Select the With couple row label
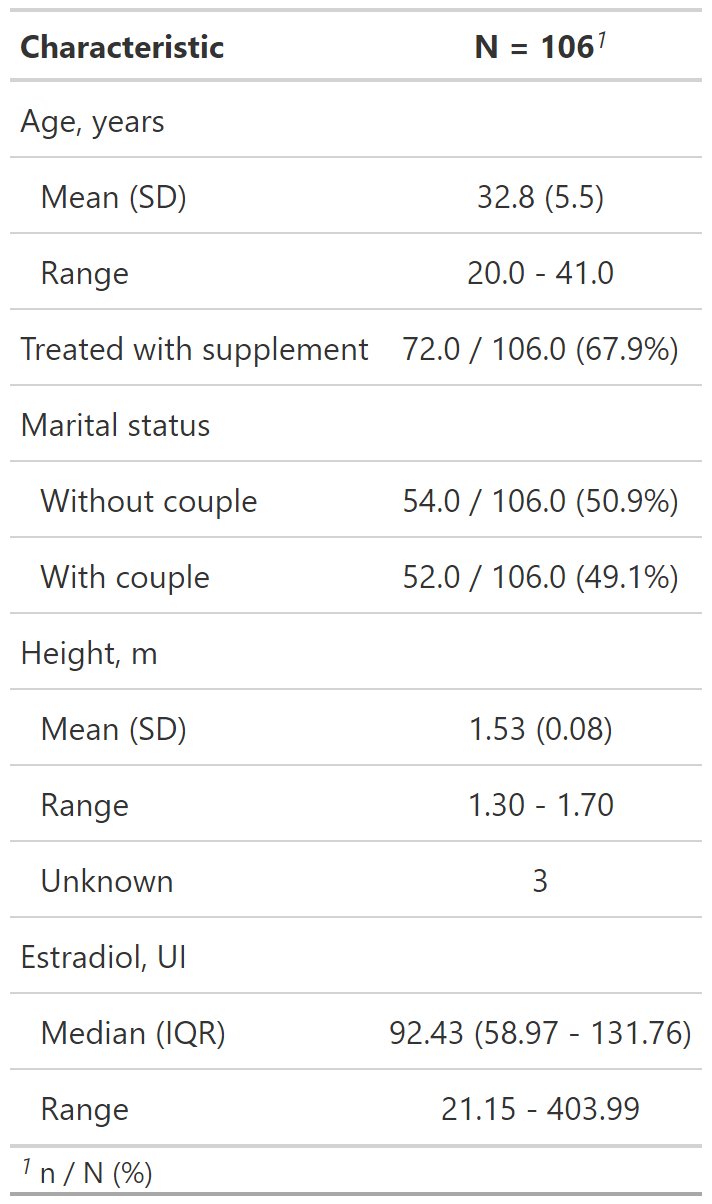Image resolution: width=712 pixels, height=1204 pixels. pos(125,578)
